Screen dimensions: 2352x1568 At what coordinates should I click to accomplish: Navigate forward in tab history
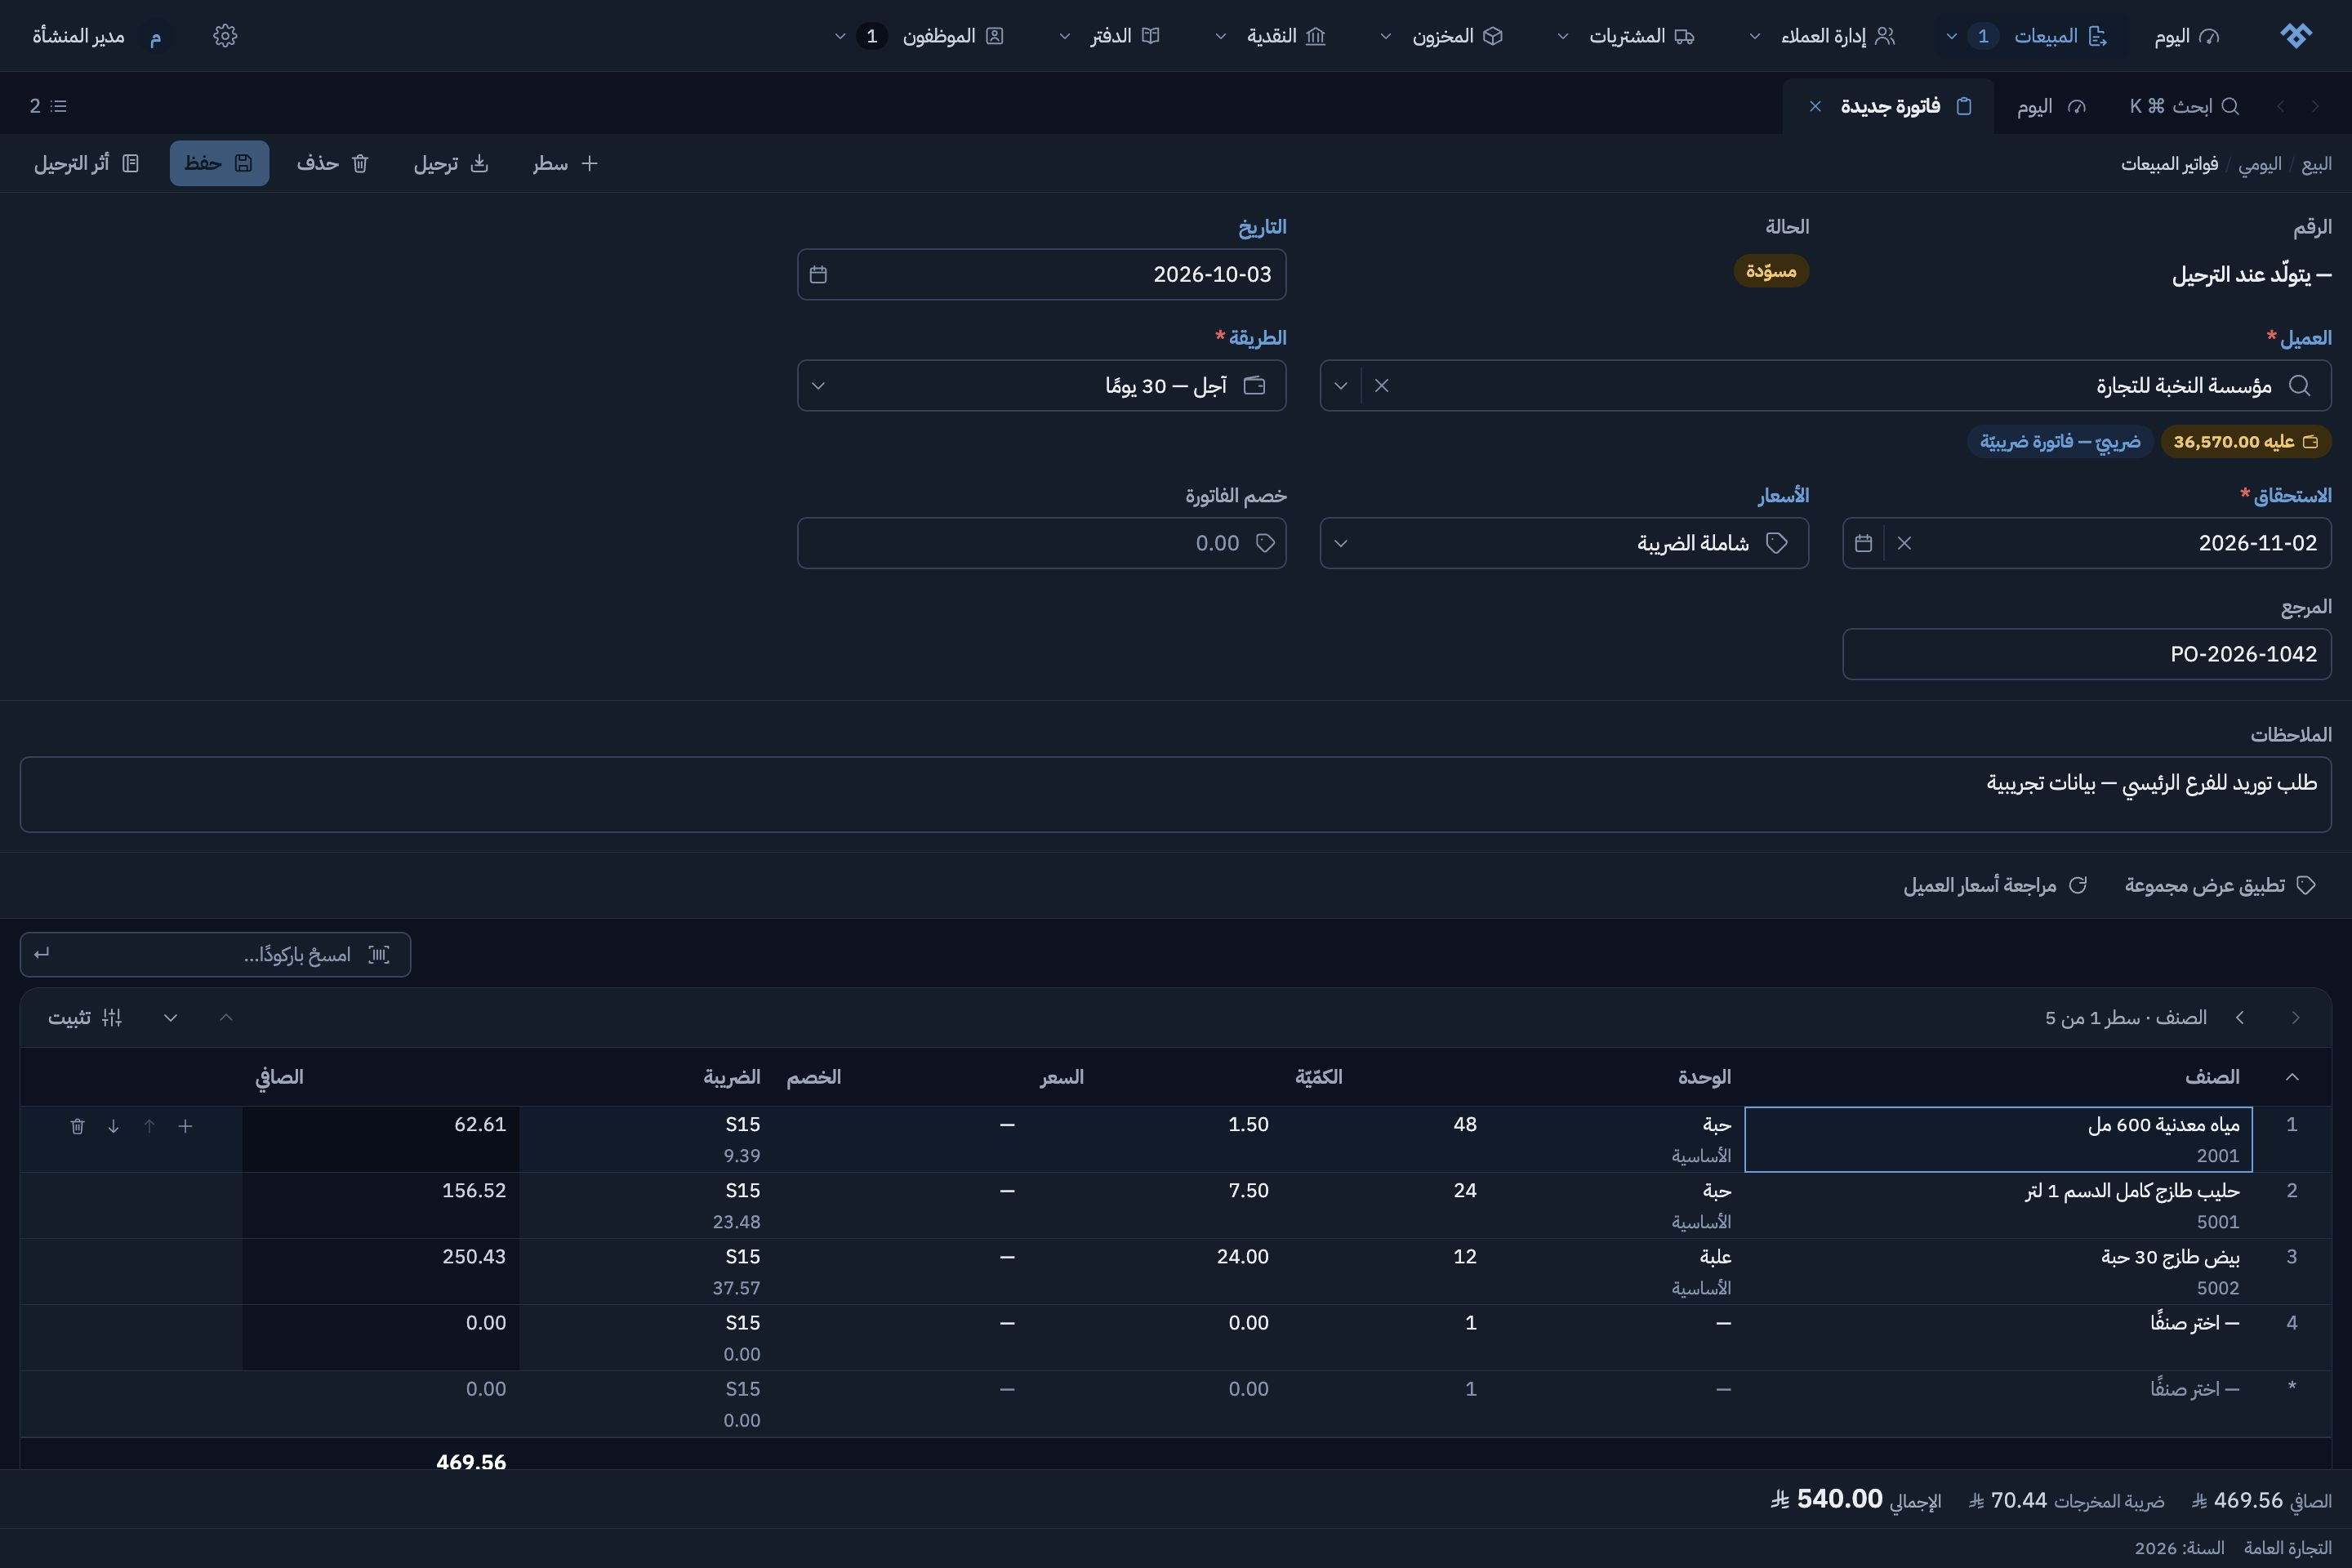click(2280, 106)
